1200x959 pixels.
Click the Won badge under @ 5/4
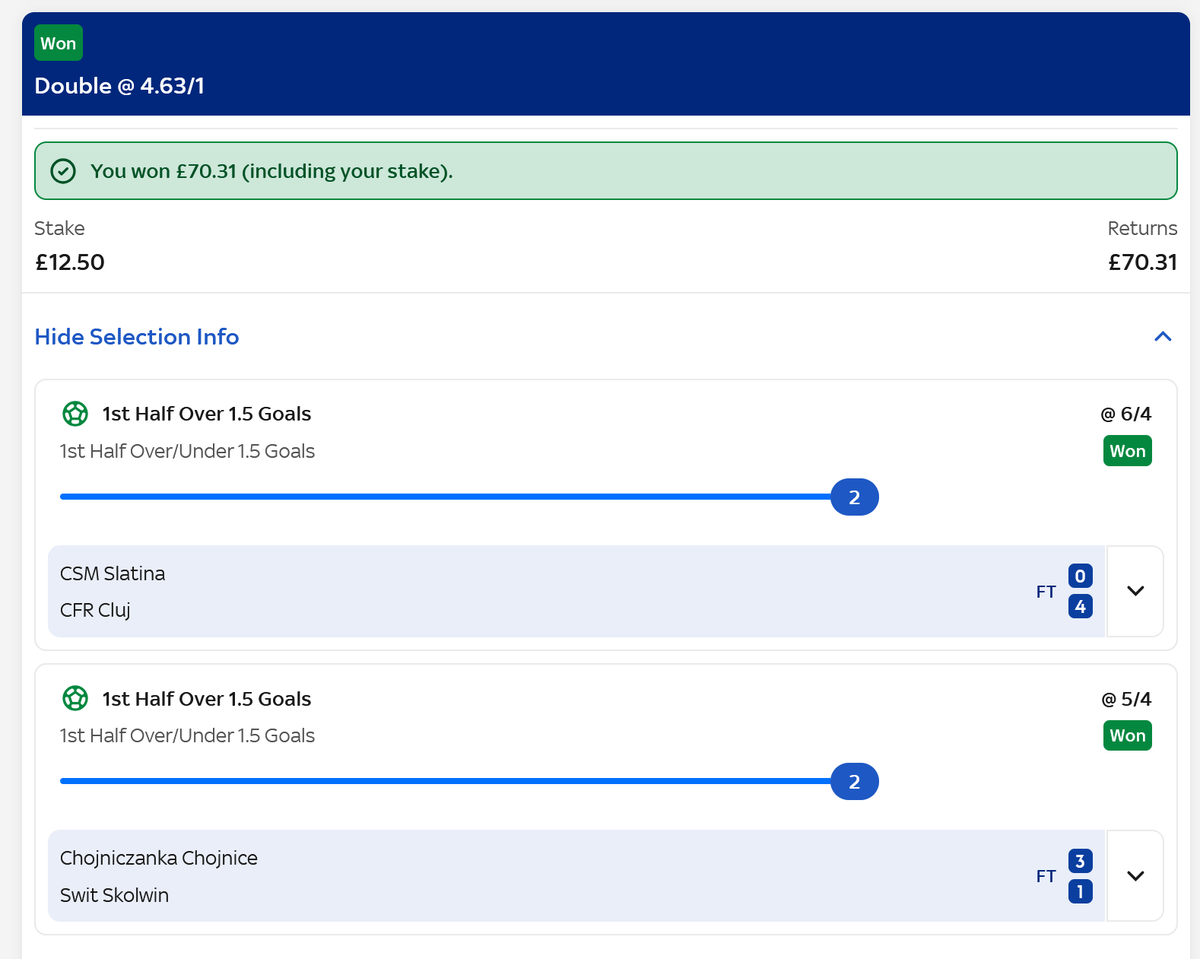[1127, 736]
